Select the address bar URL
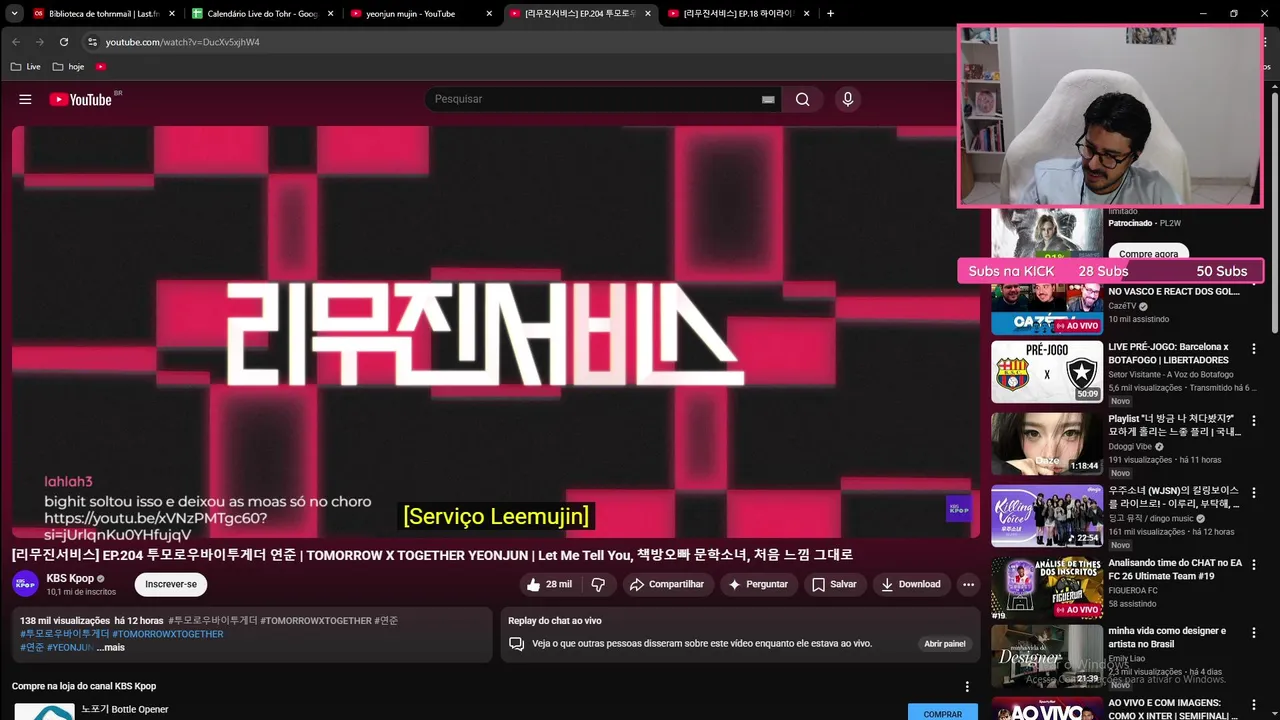The image size is (1280, 720). click(x=182, y=42)
